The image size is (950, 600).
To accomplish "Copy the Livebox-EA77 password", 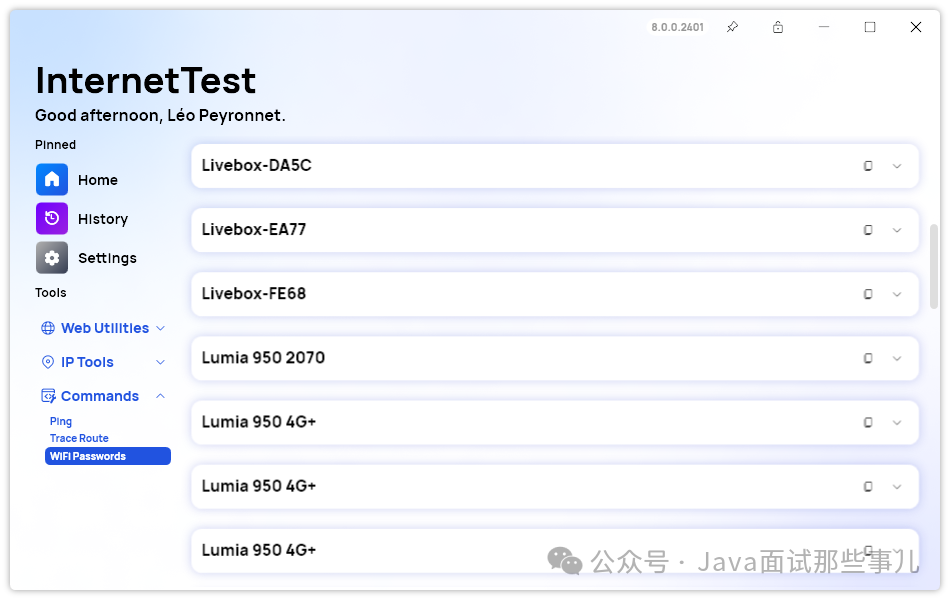I will point(868,230).
